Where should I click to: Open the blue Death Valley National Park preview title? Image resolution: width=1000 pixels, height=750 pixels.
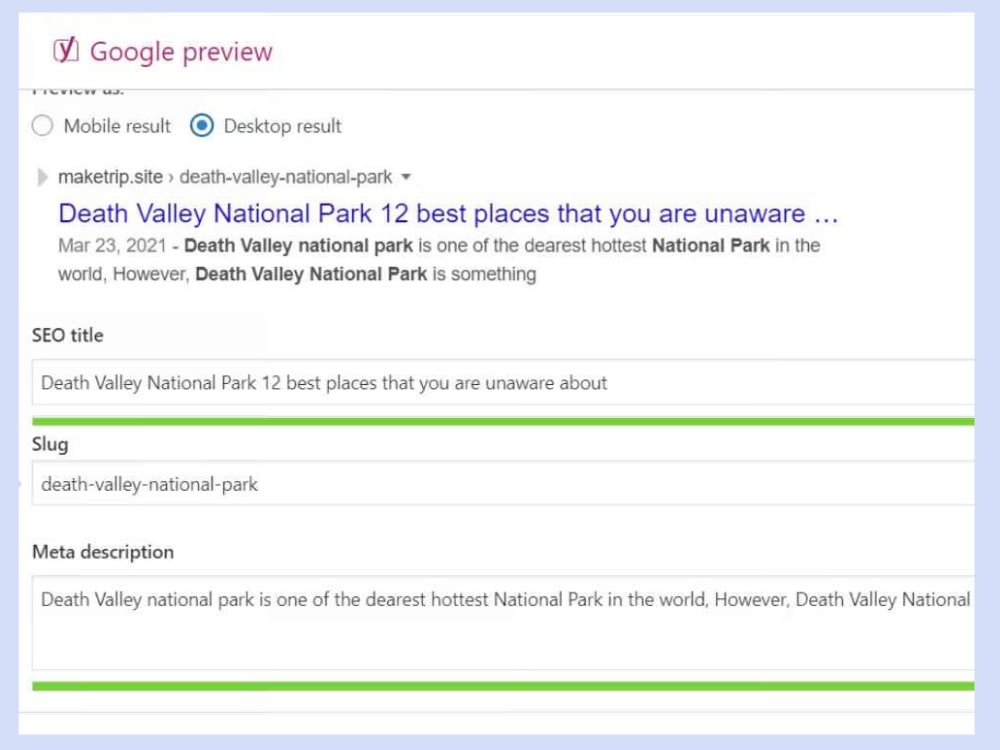(448, 214)
